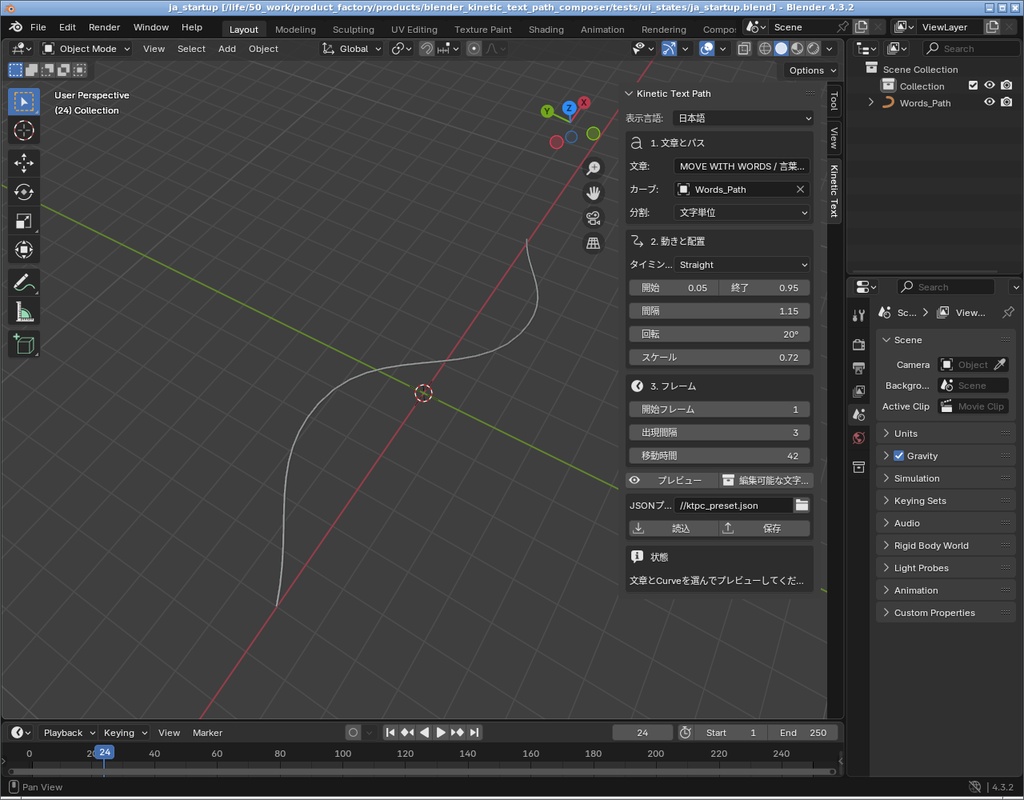Toggle snapping magnet
The height and width of the screenshot is (800, 1024).
pyautogui.click(x=426, y=49)
